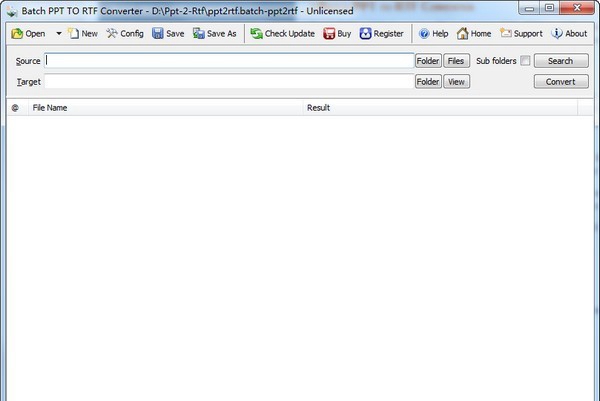Create a new project with New

pos(83,34)
